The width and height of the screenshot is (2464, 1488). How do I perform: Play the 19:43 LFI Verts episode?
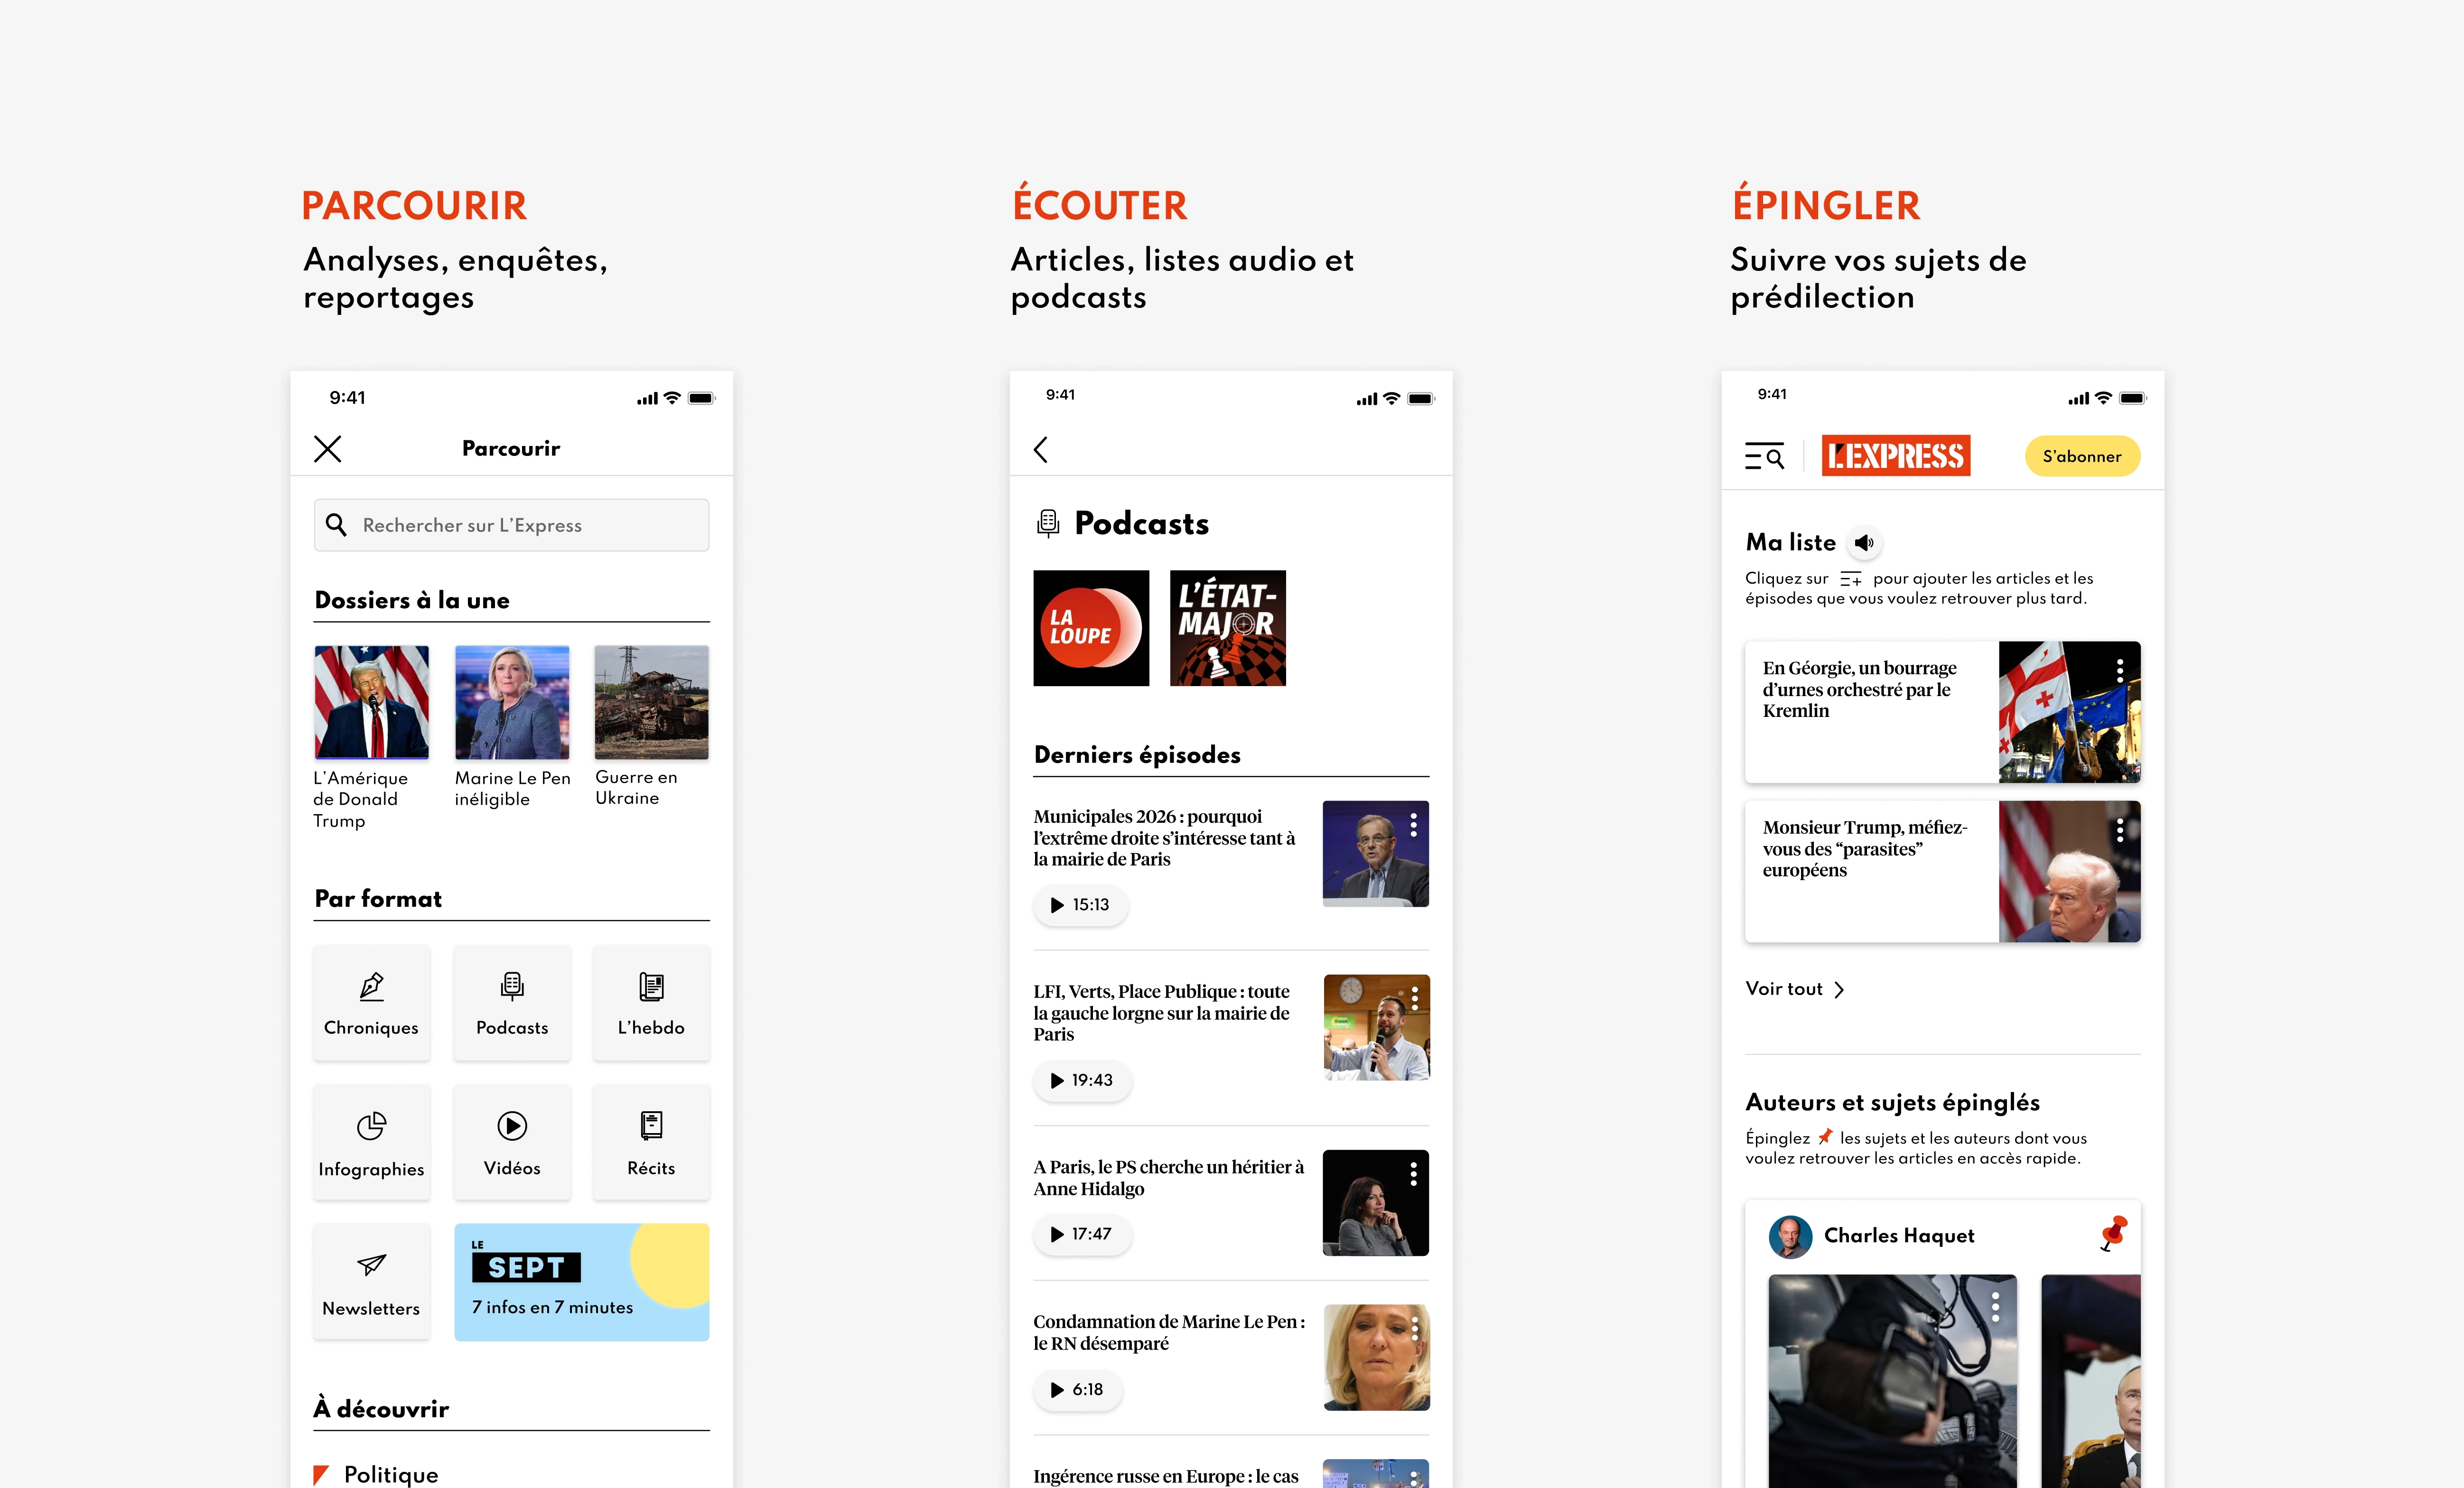[x=1082, y=1080]
